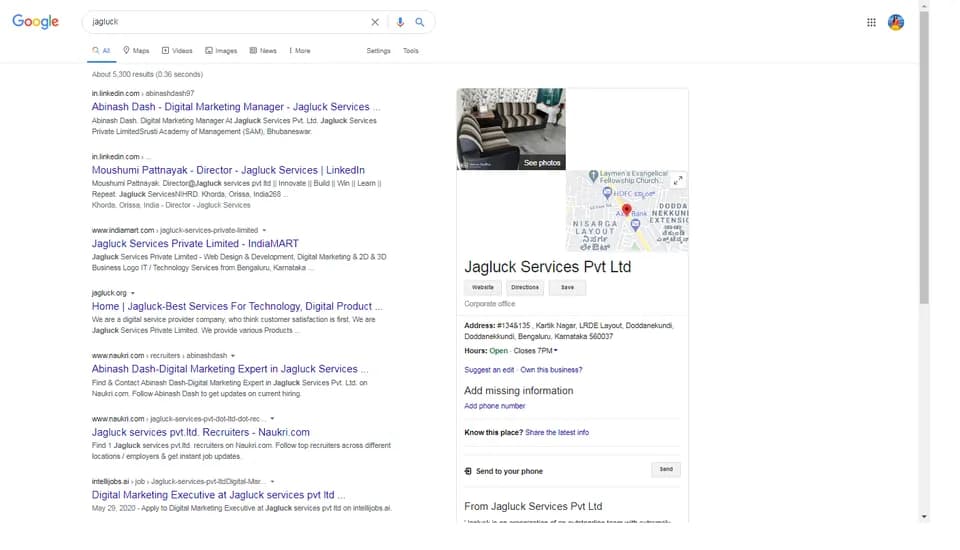
Task: Switch to Videos tab
Action: coord(177,51)
